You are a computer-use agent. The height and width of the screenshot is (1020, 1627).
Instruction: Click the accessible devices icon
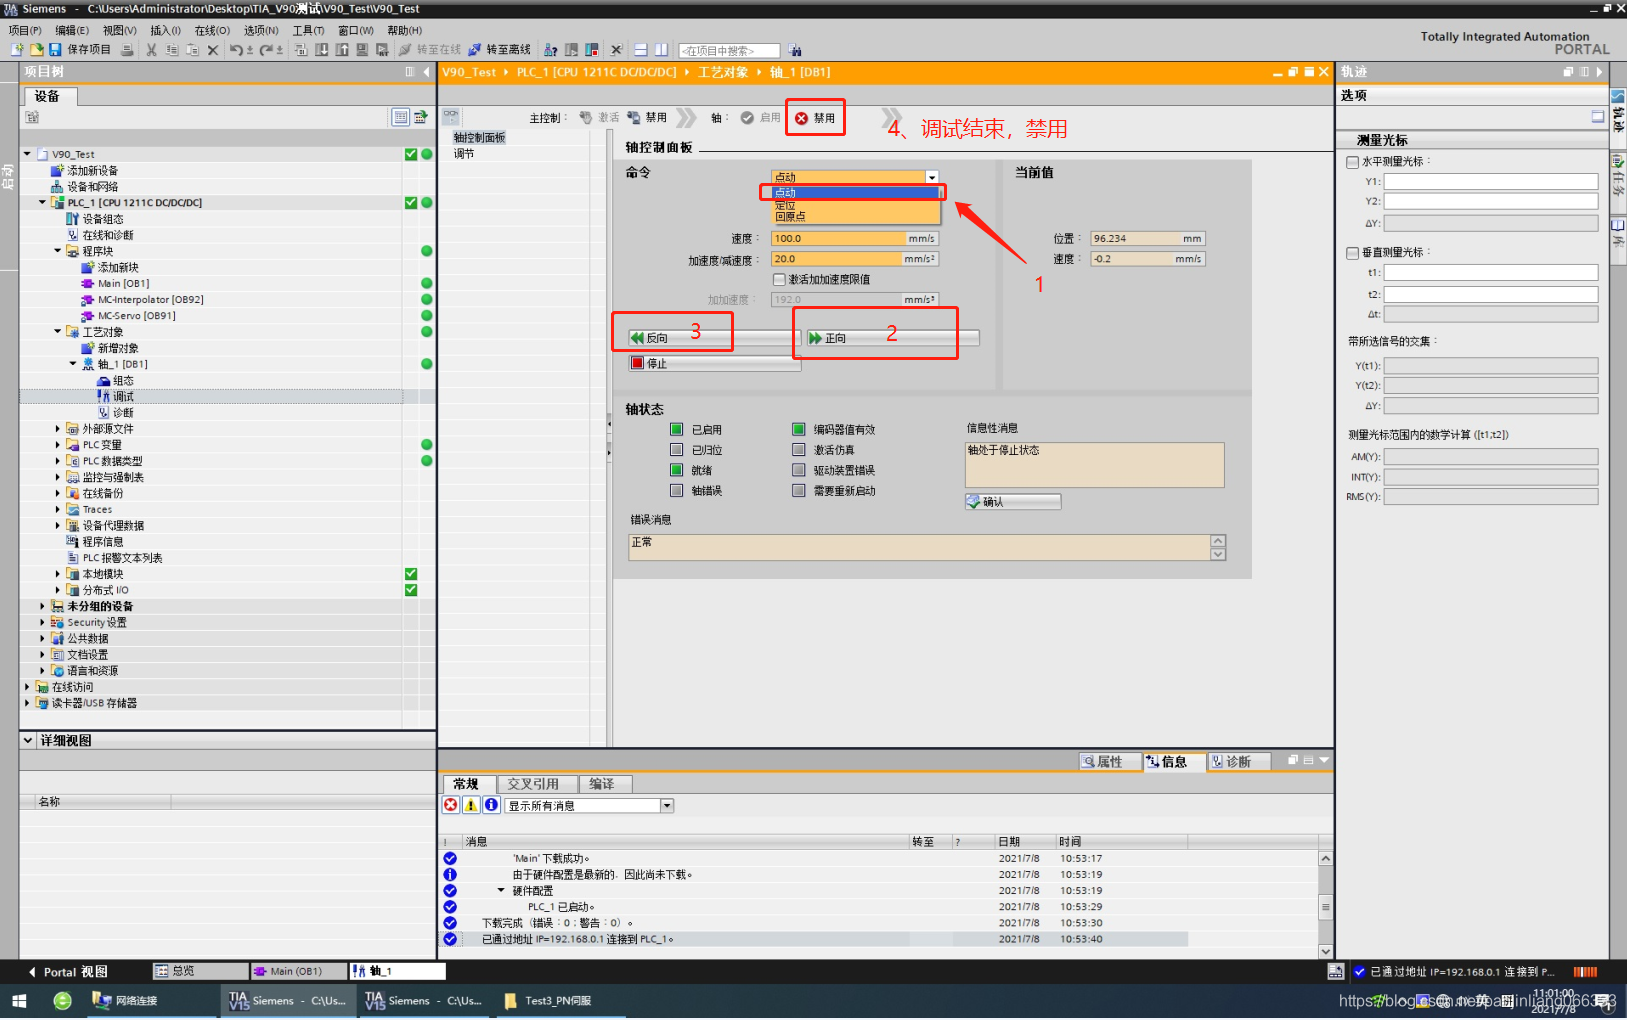point(551,49)
